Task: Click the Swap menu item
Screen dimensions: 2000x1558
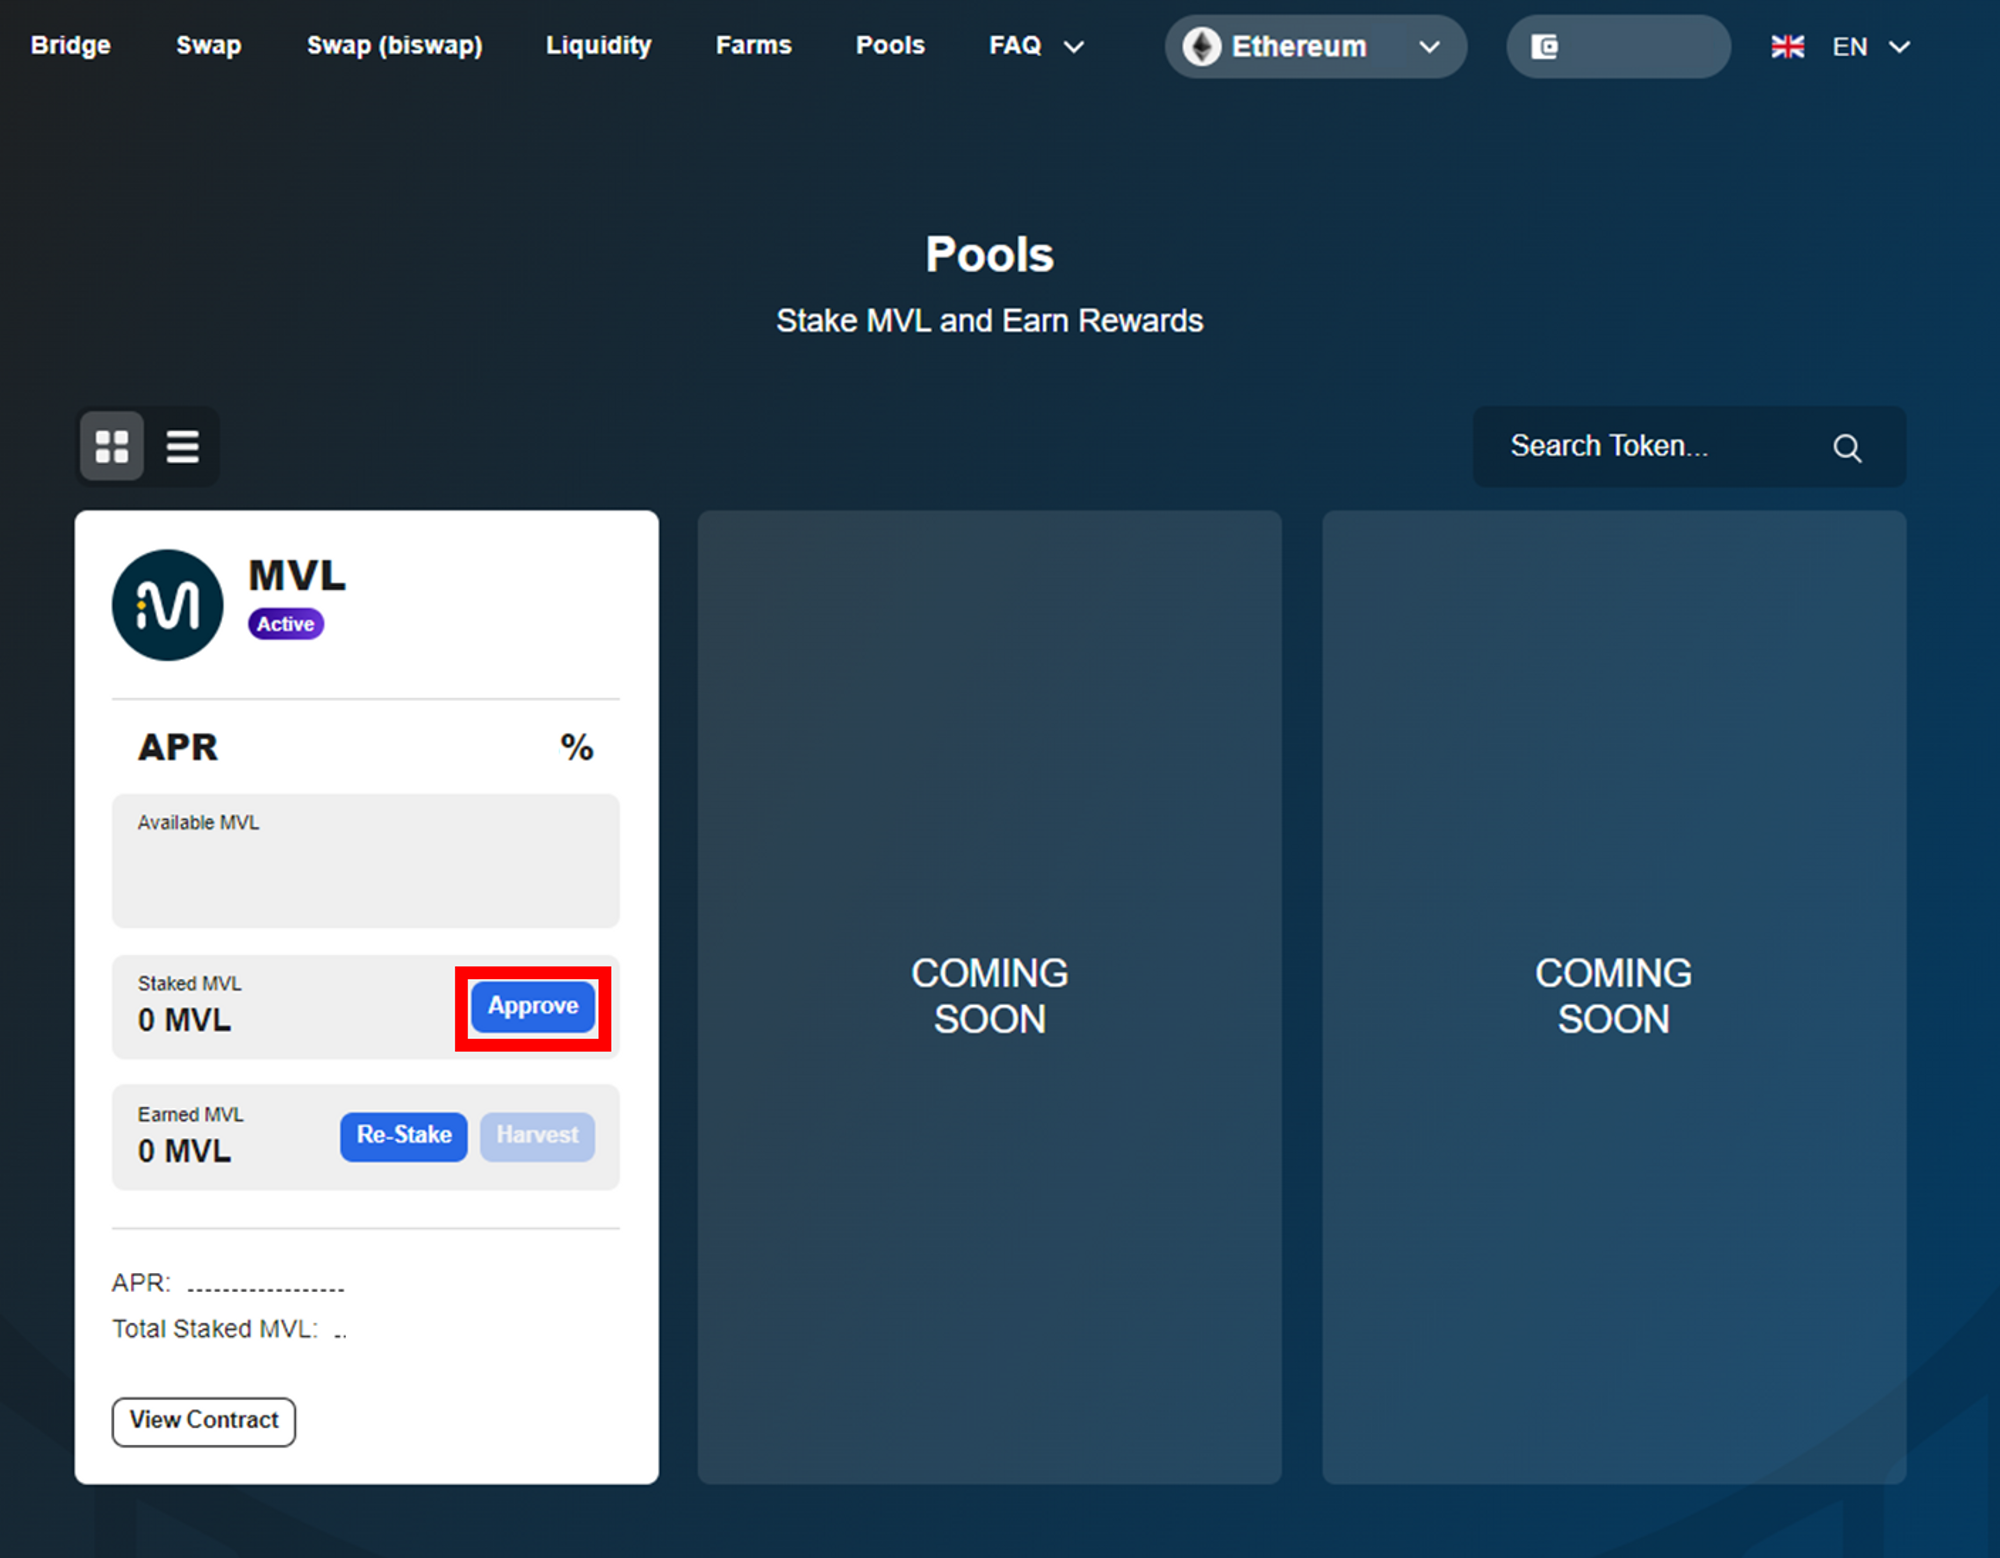Action: point(208,44)
